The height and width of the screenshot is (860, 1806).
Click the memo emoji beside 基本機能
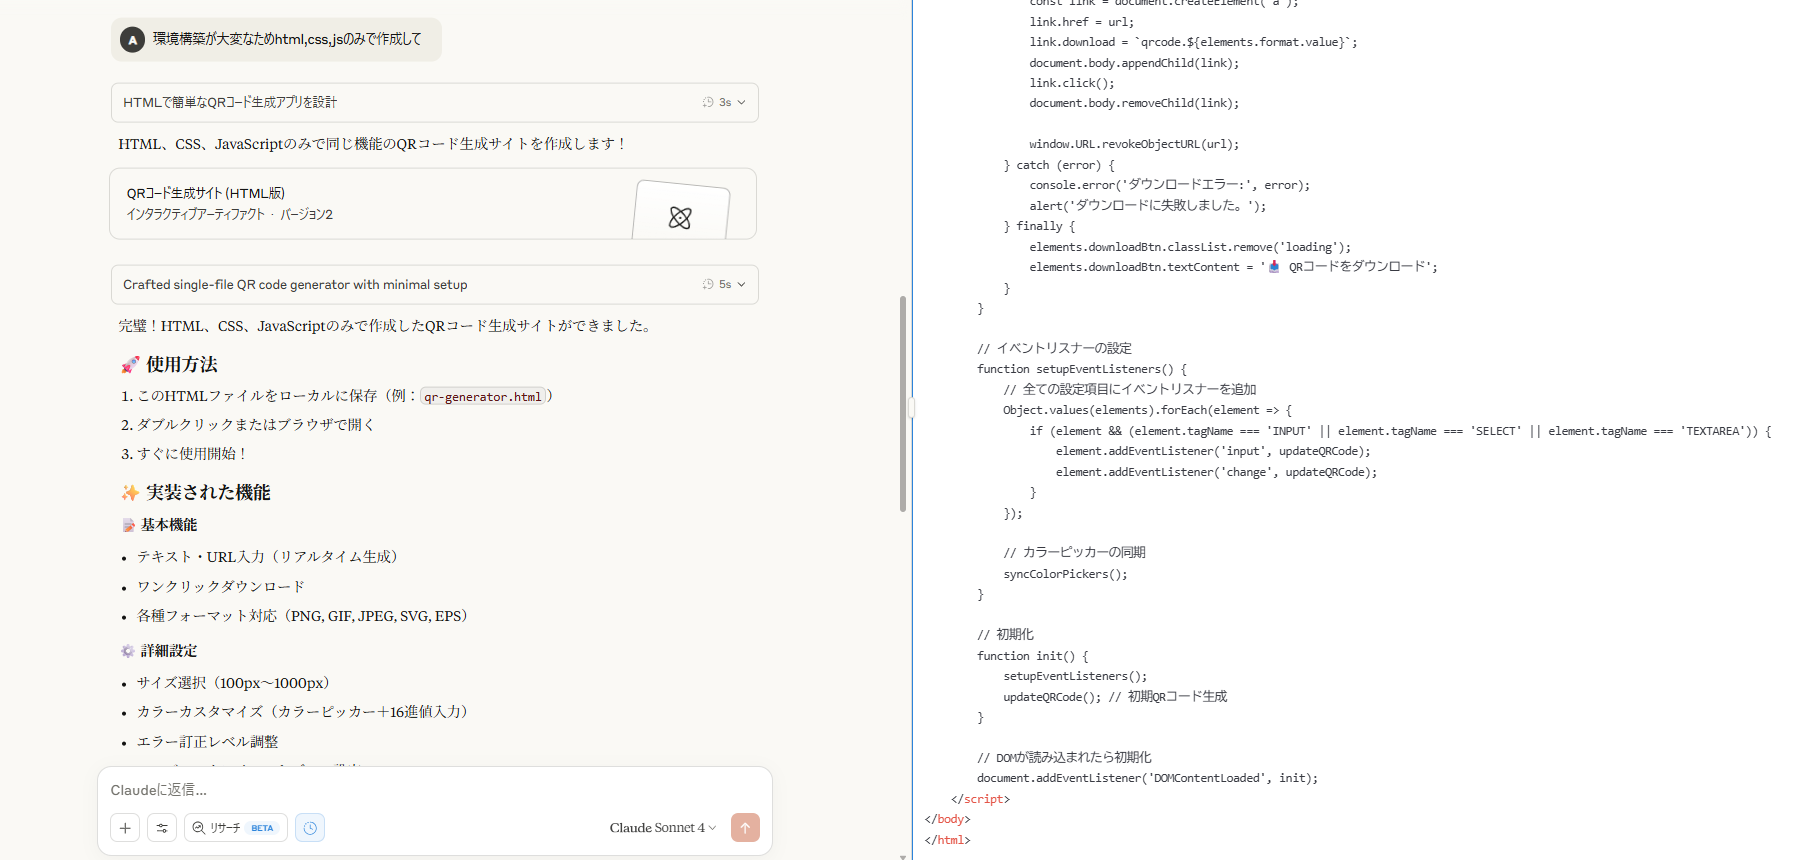click(x=128, y=525)
